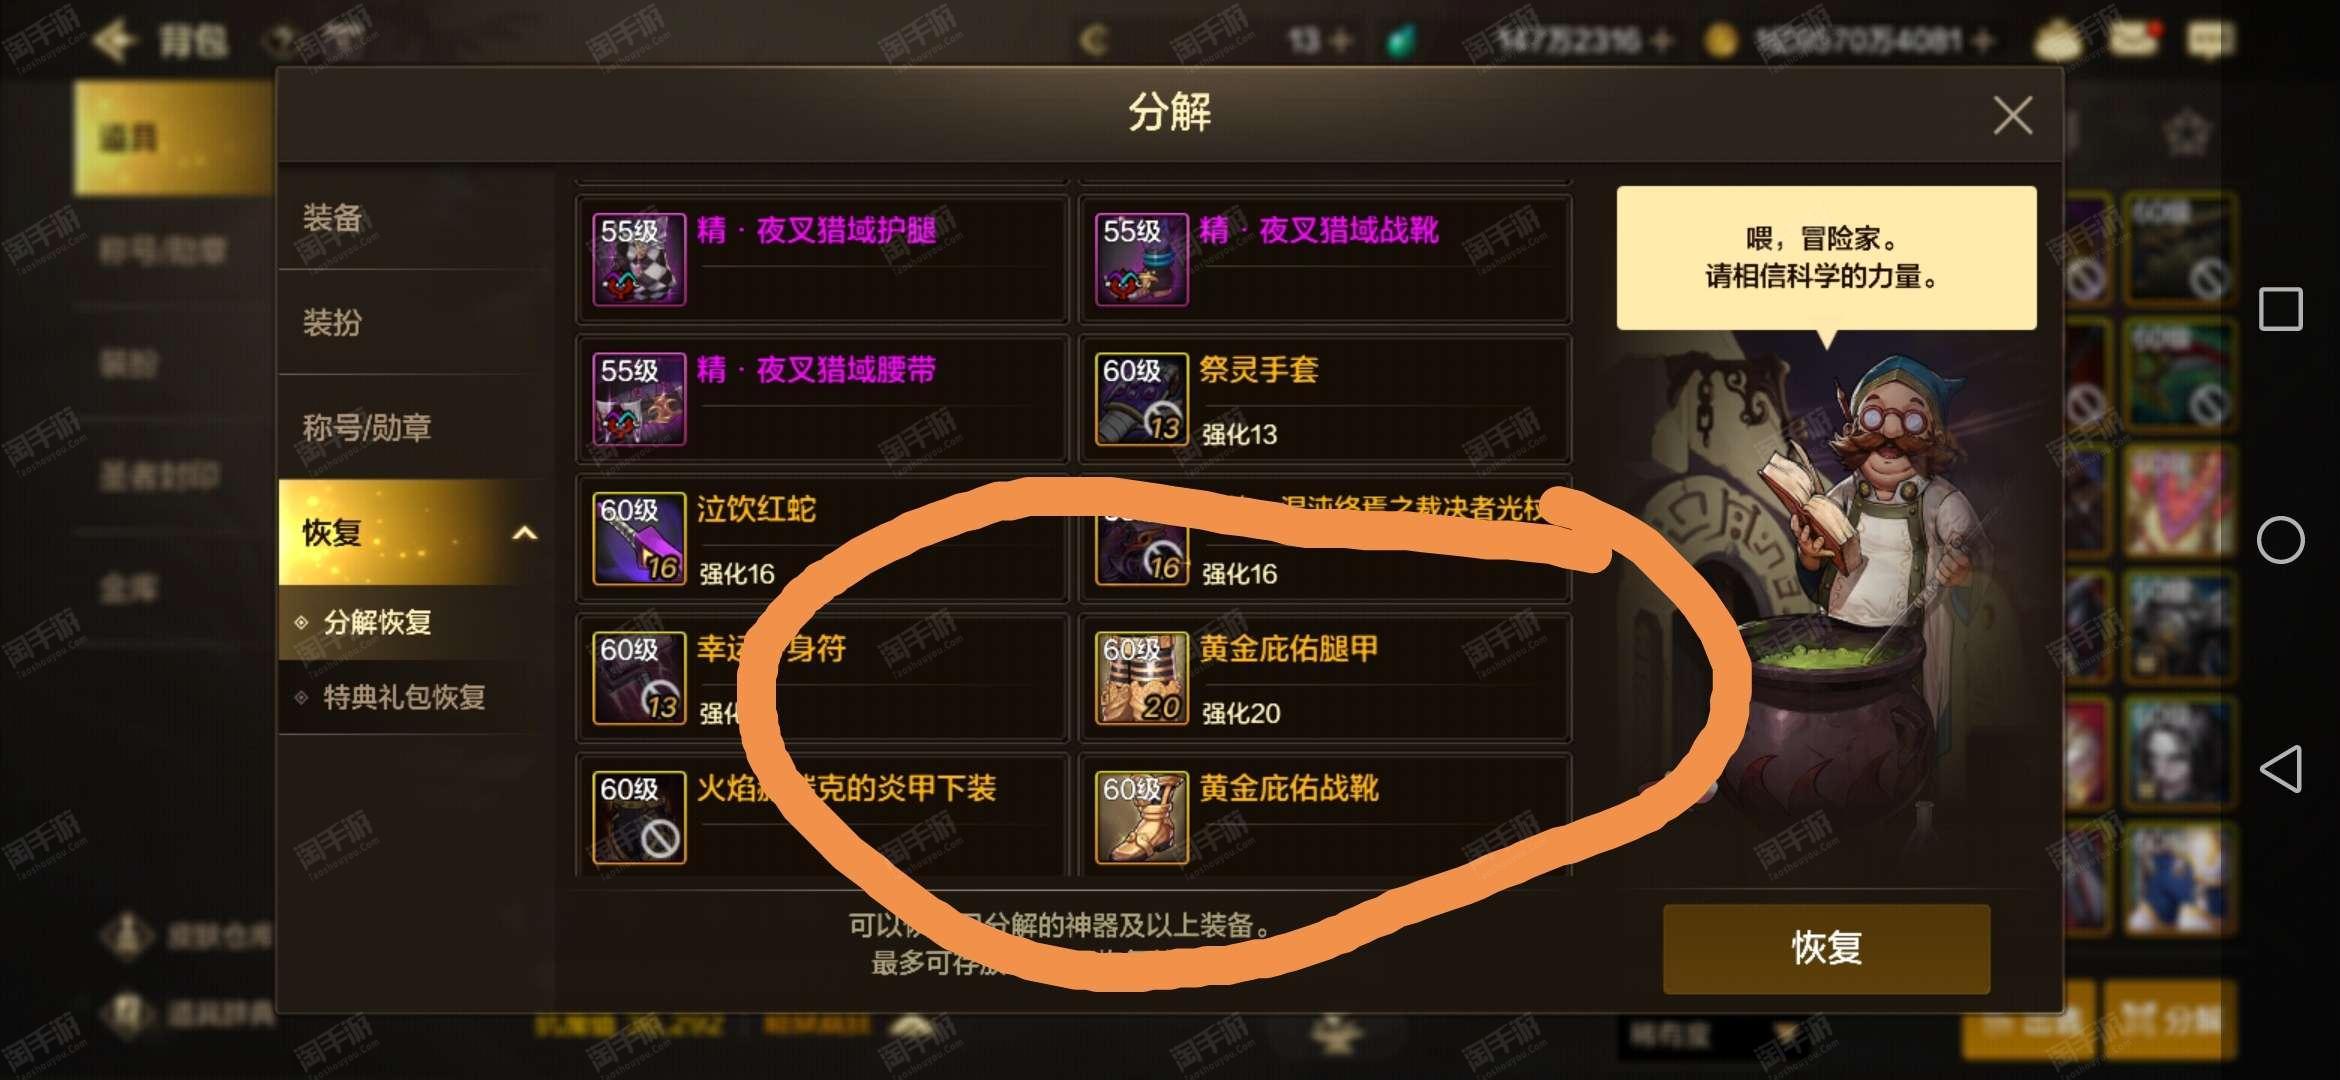Open the 装扮 category
2340x1080 pixels.
click(x=415, y=323)
